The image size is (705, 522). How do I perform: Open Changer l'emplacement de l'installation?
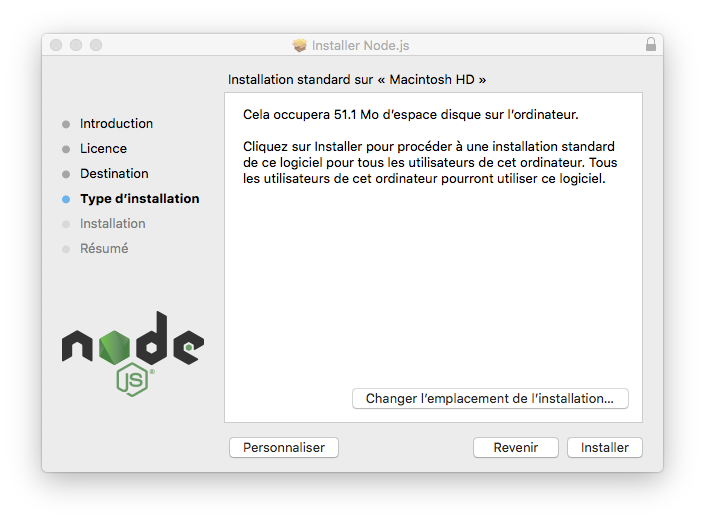click(x=490, y=399)
